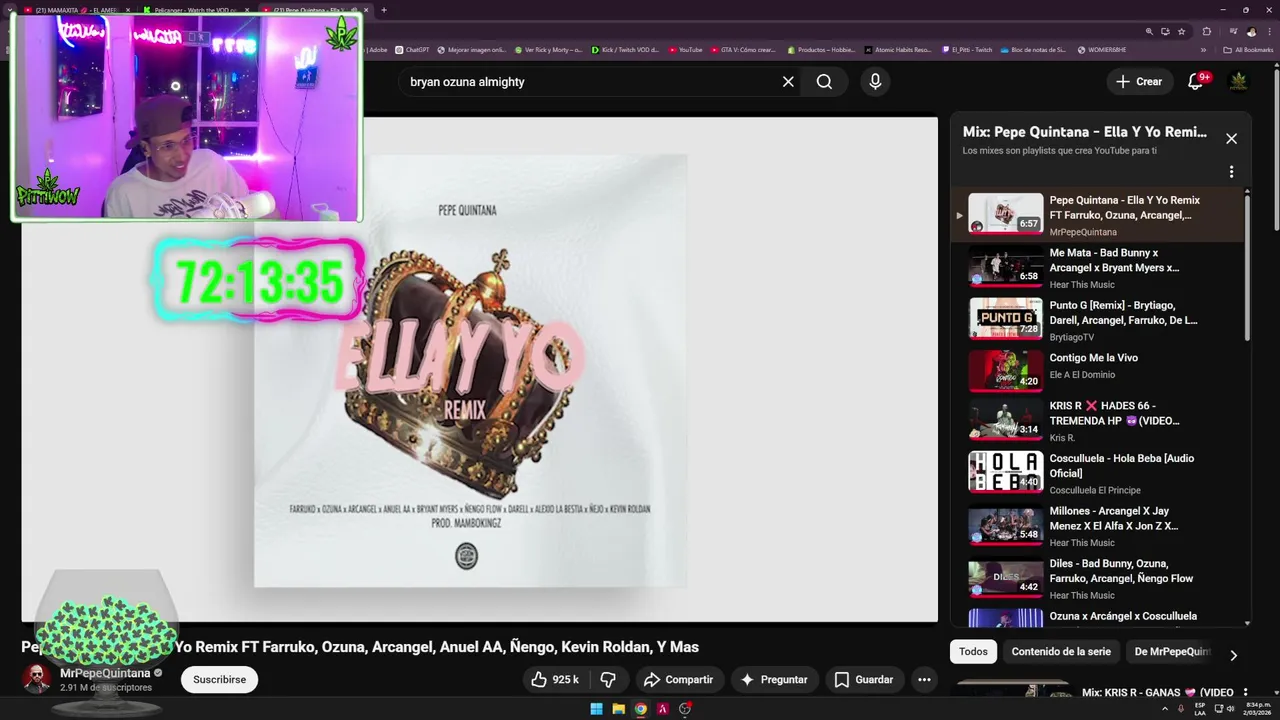Open the OBS taskbar icon
This screenshot has width=1280, height=720.
(x=685, y=709)
